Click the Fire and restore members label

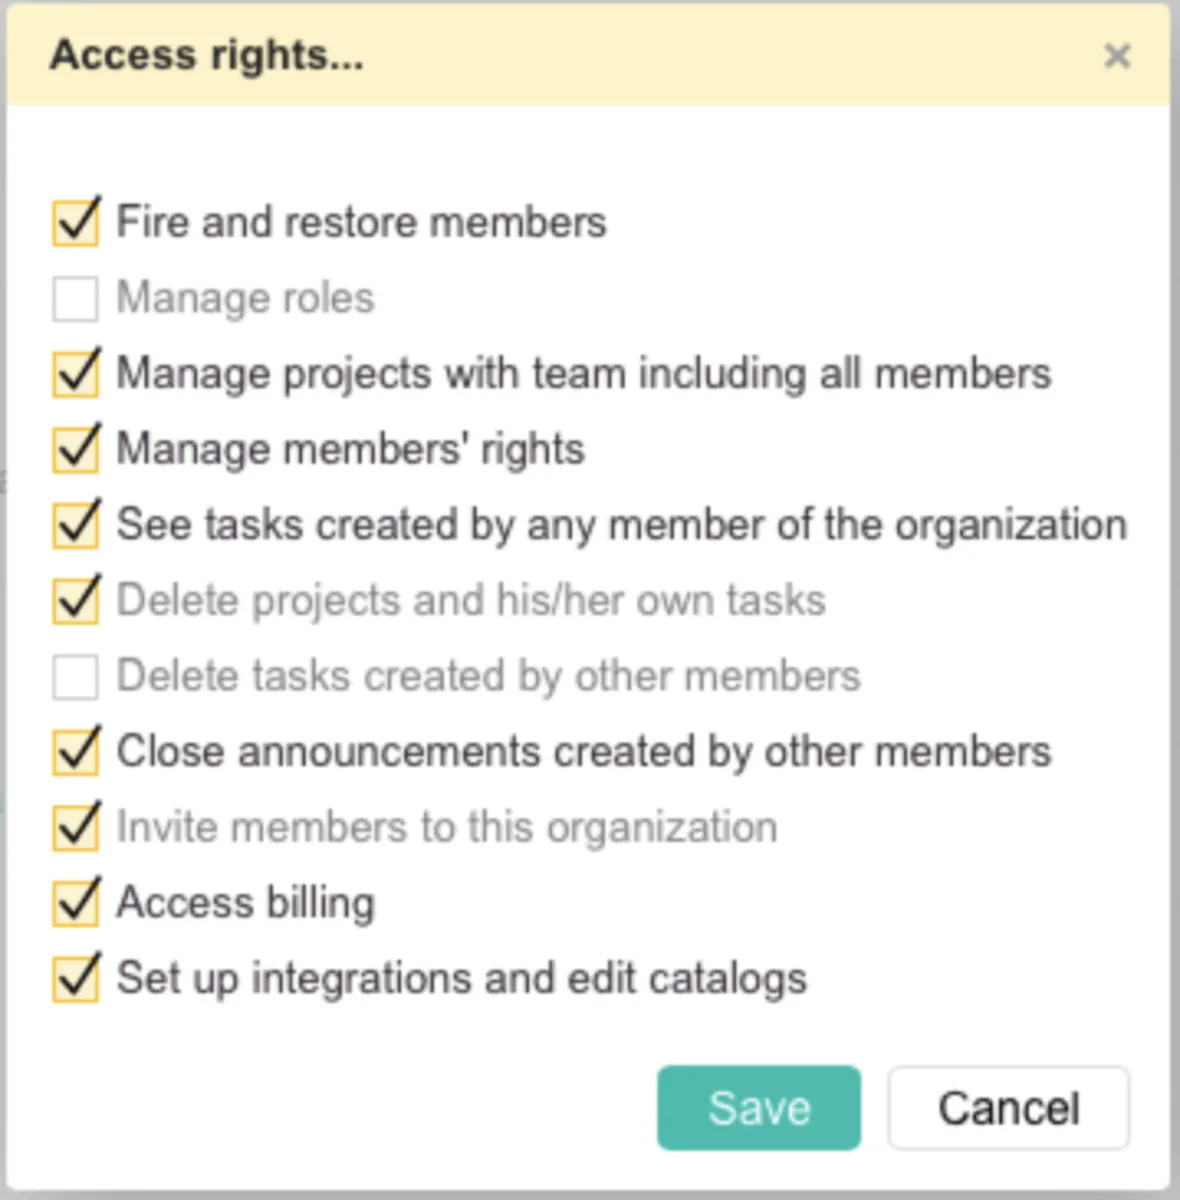click(361, 222)
